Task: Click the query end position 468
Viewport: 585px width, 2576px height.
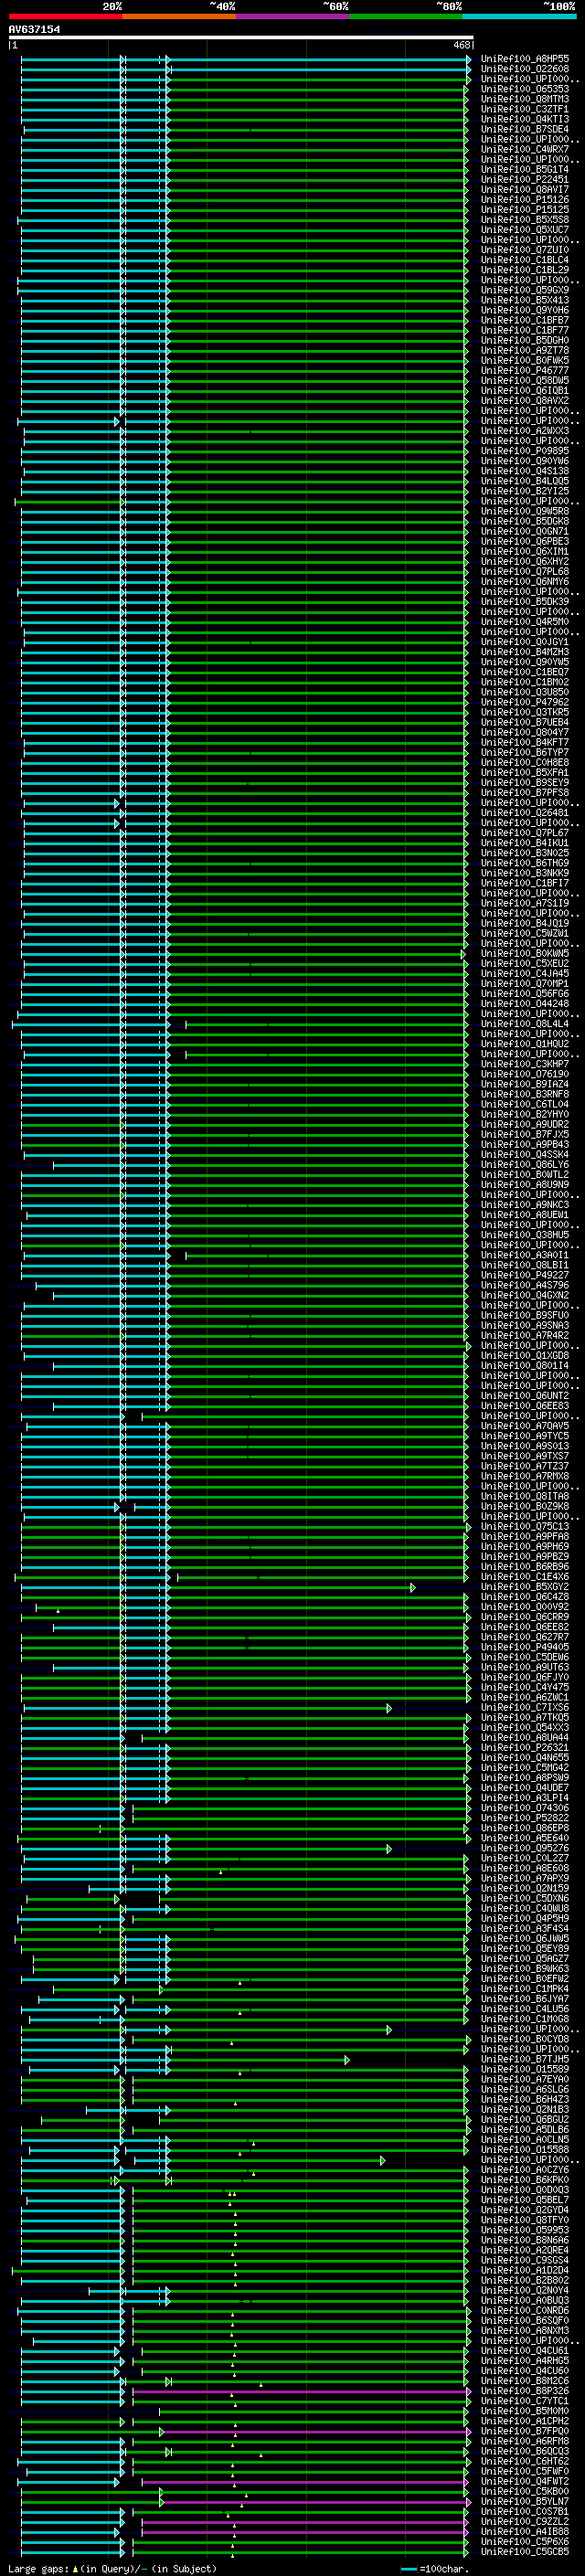Action: (461, 45)
